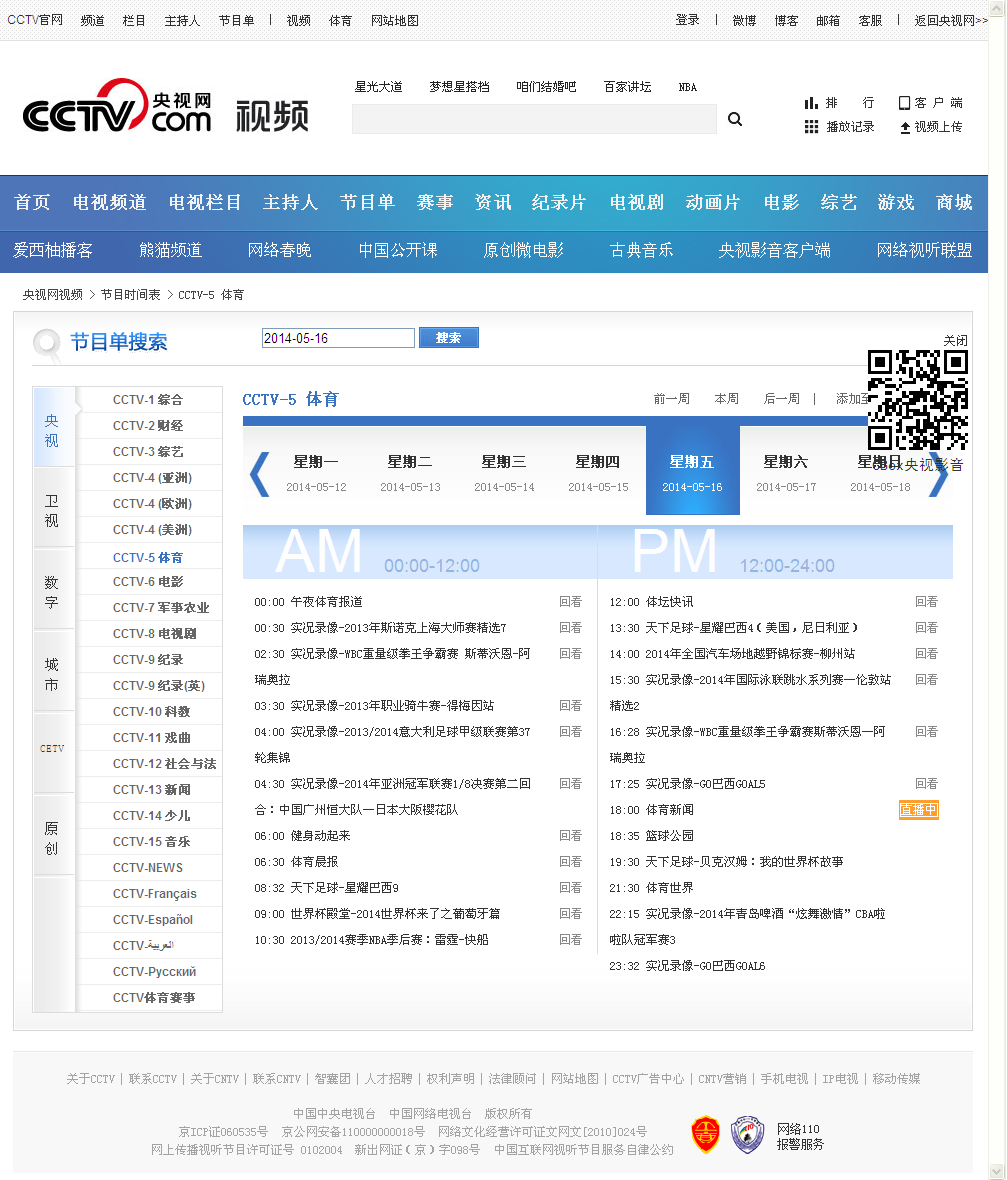Select the 星期一 2014-05-12 tab
The width and height of the screenshot is (1007, 1180).
point(316,473)
